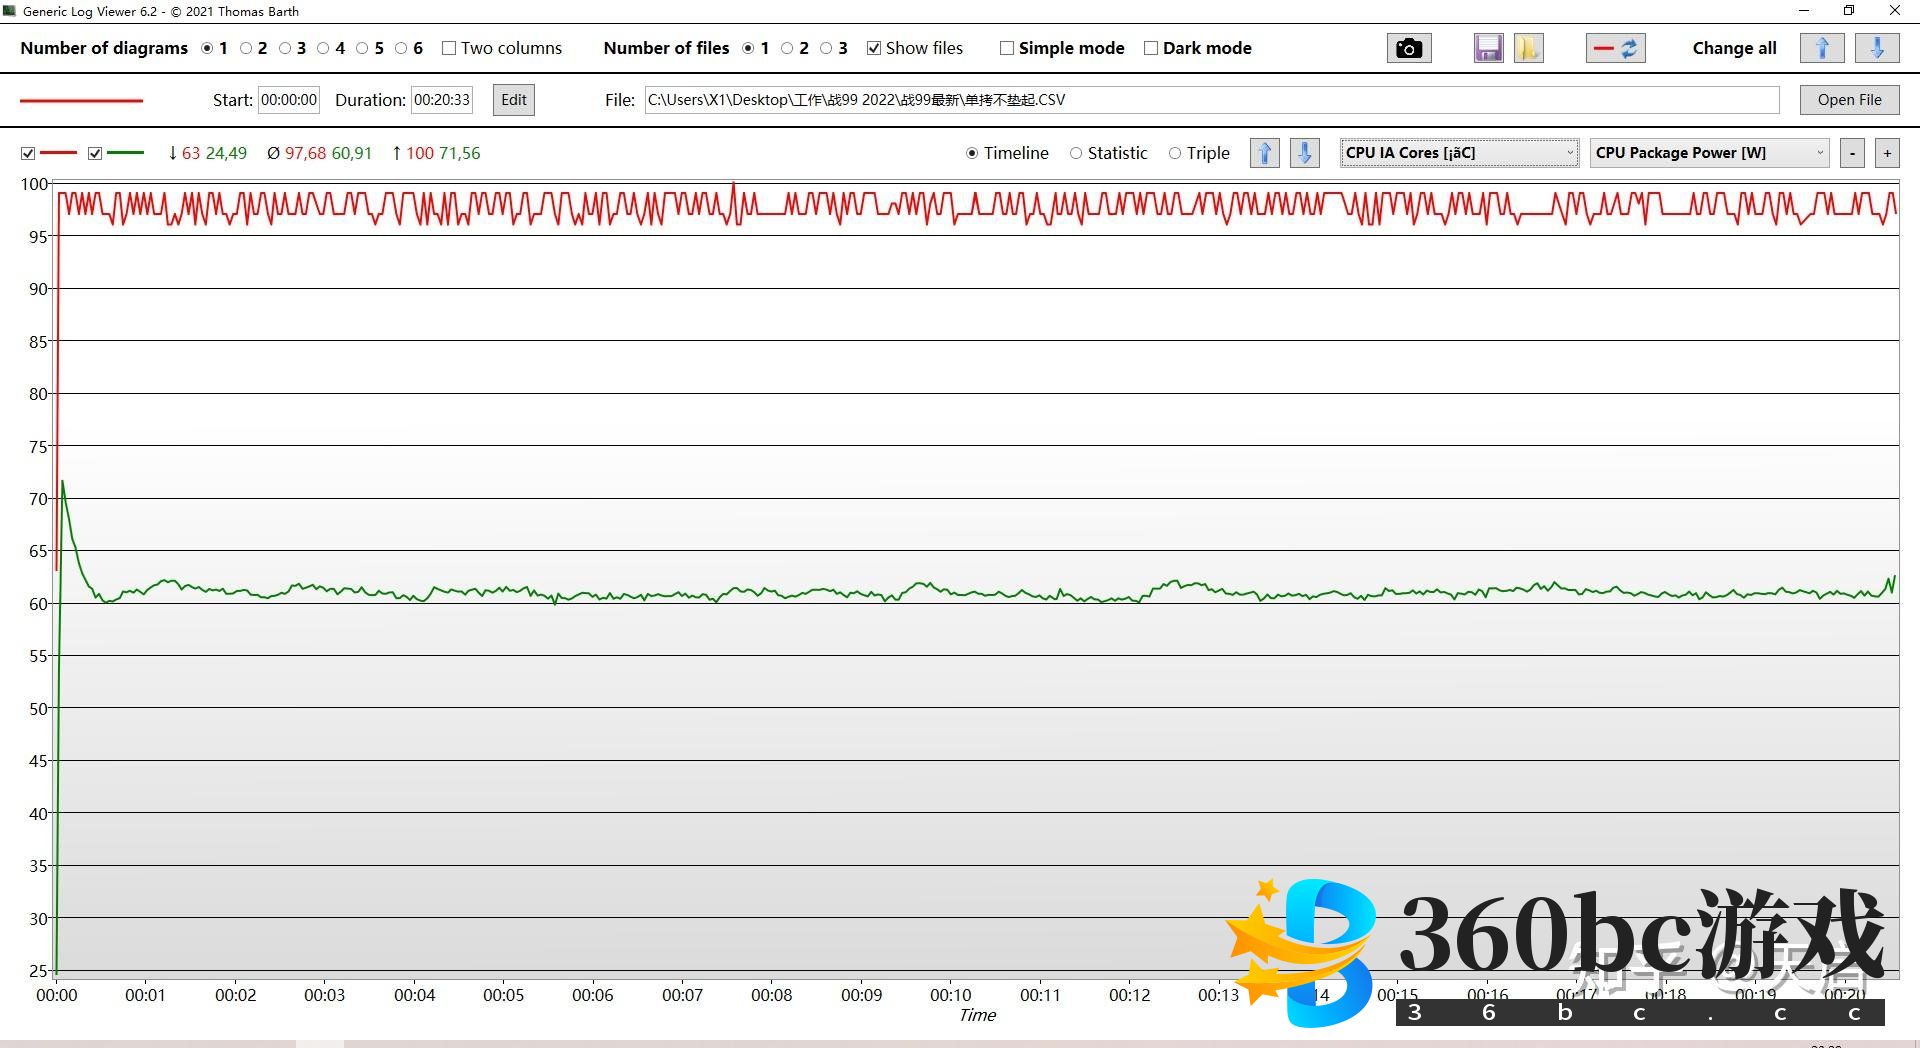Click the red line color swatch

pyautogui.click(x=82, y=100)
